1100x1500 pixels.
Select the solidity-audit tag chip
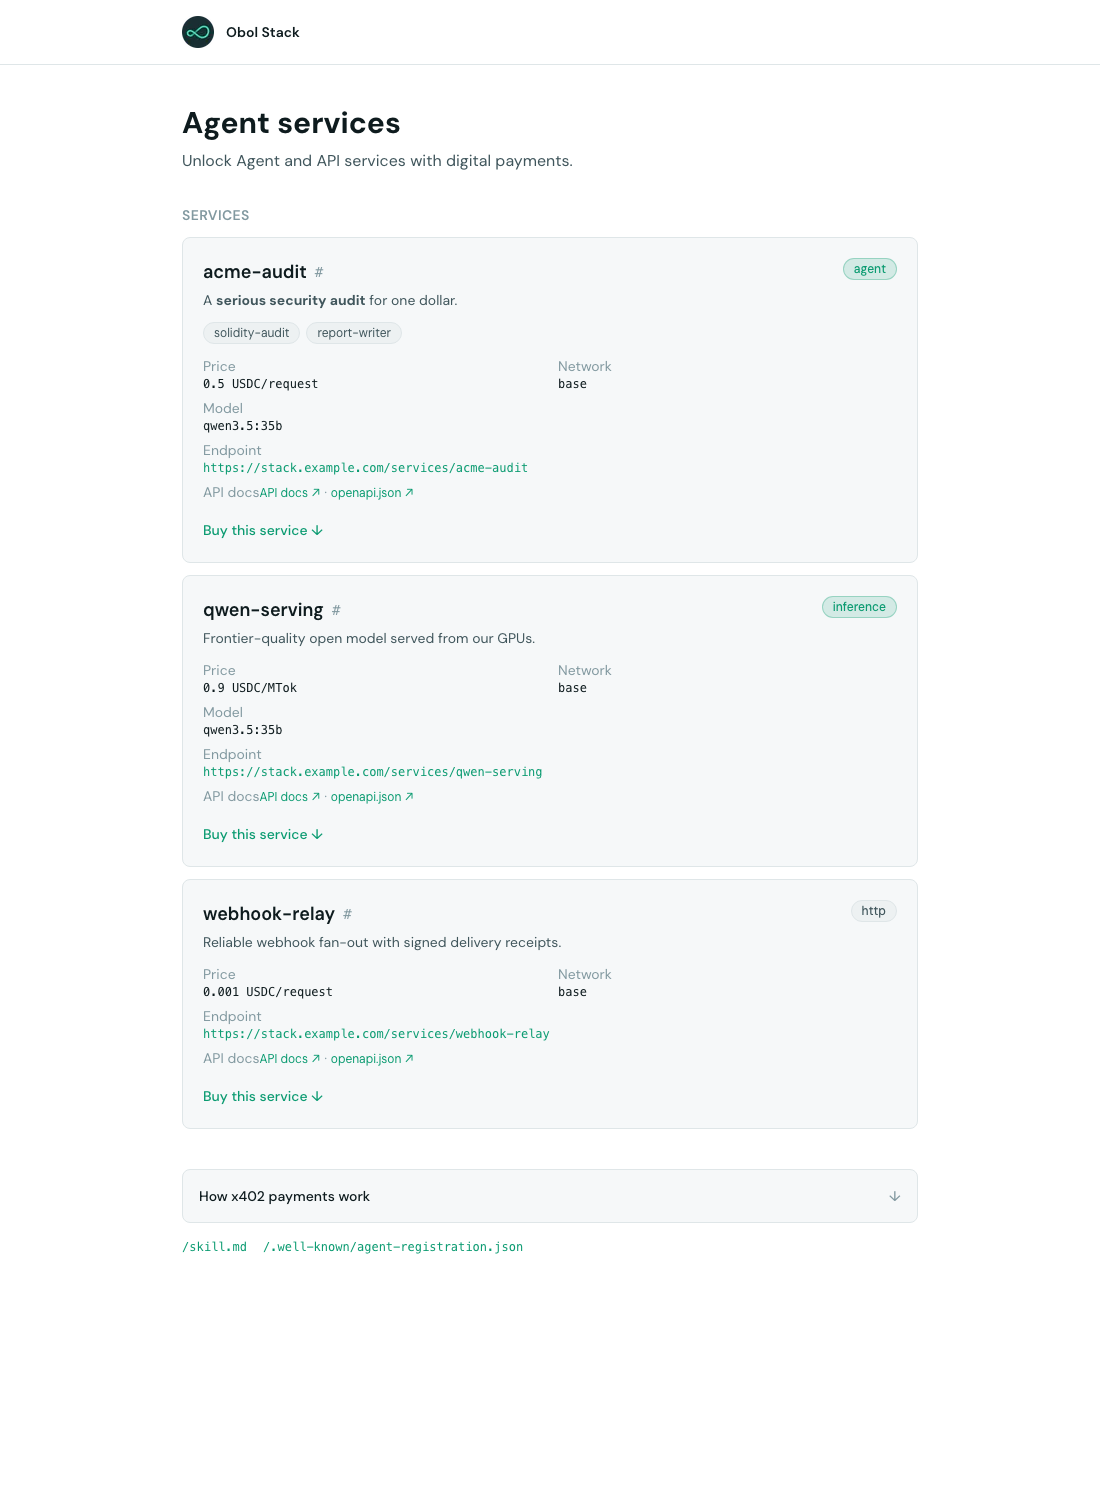[x=251, y=333]
